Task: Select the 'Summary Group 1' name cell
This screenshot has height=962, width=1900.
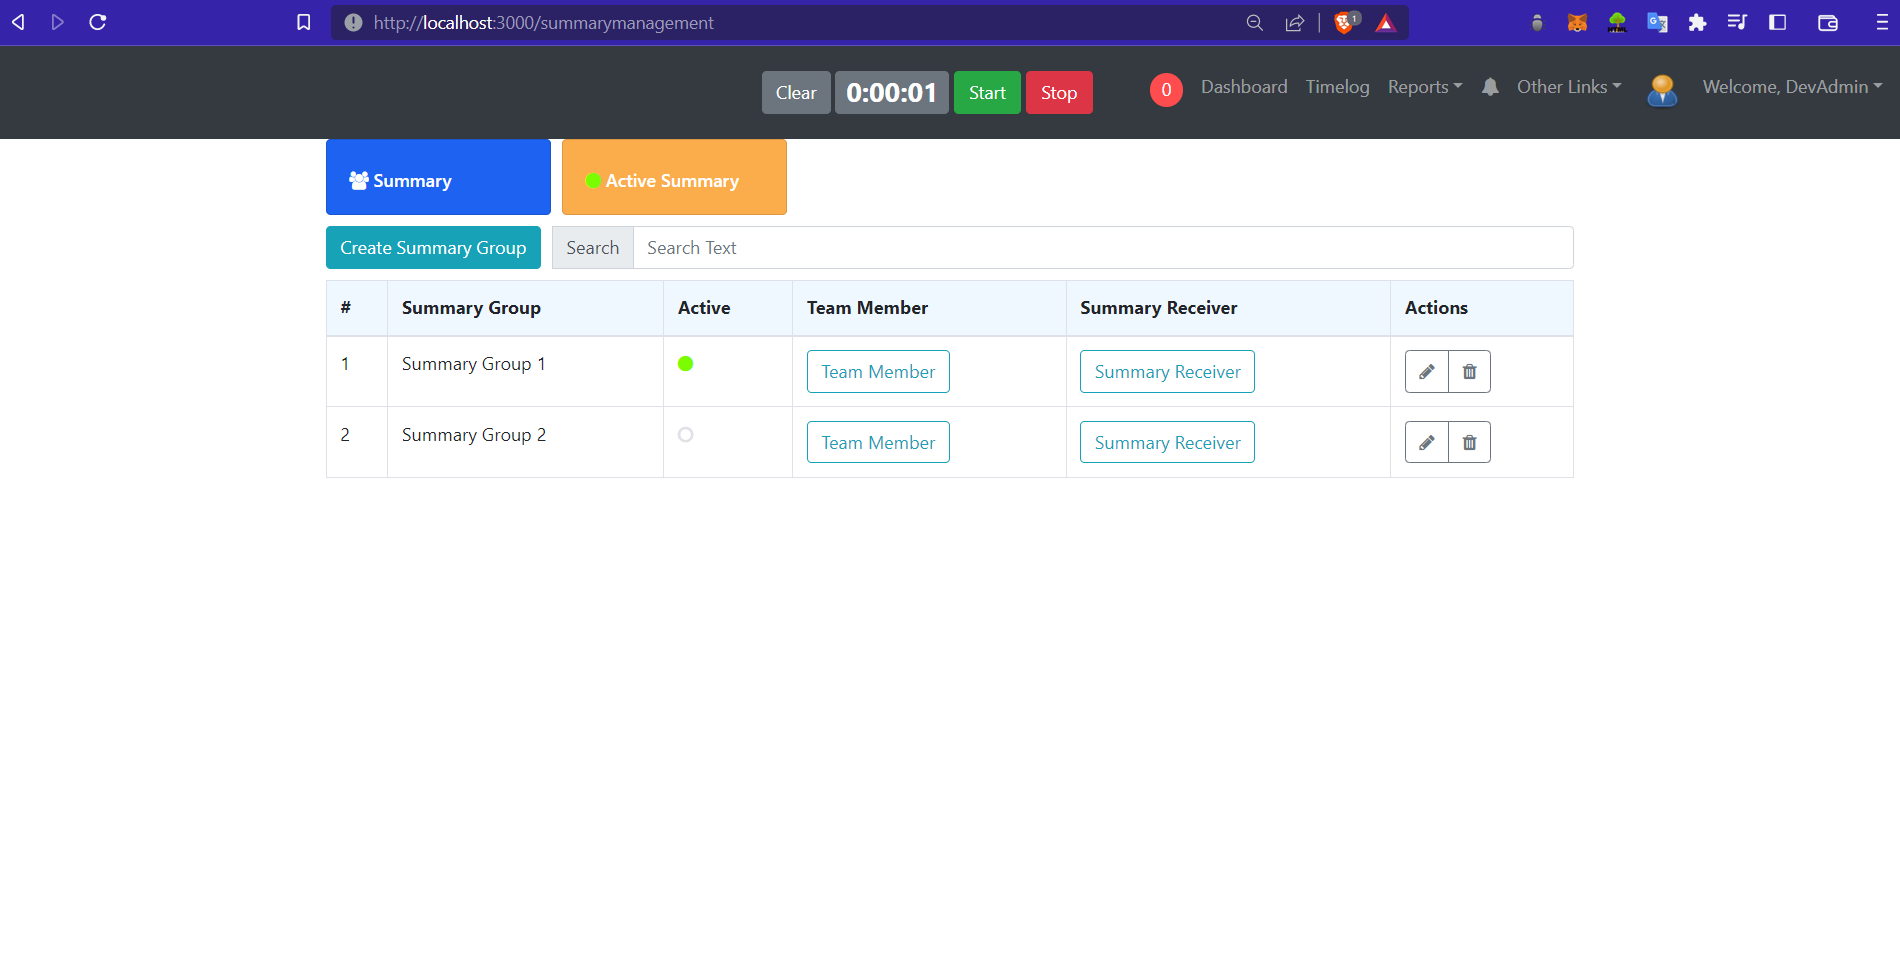Action: 525,371
